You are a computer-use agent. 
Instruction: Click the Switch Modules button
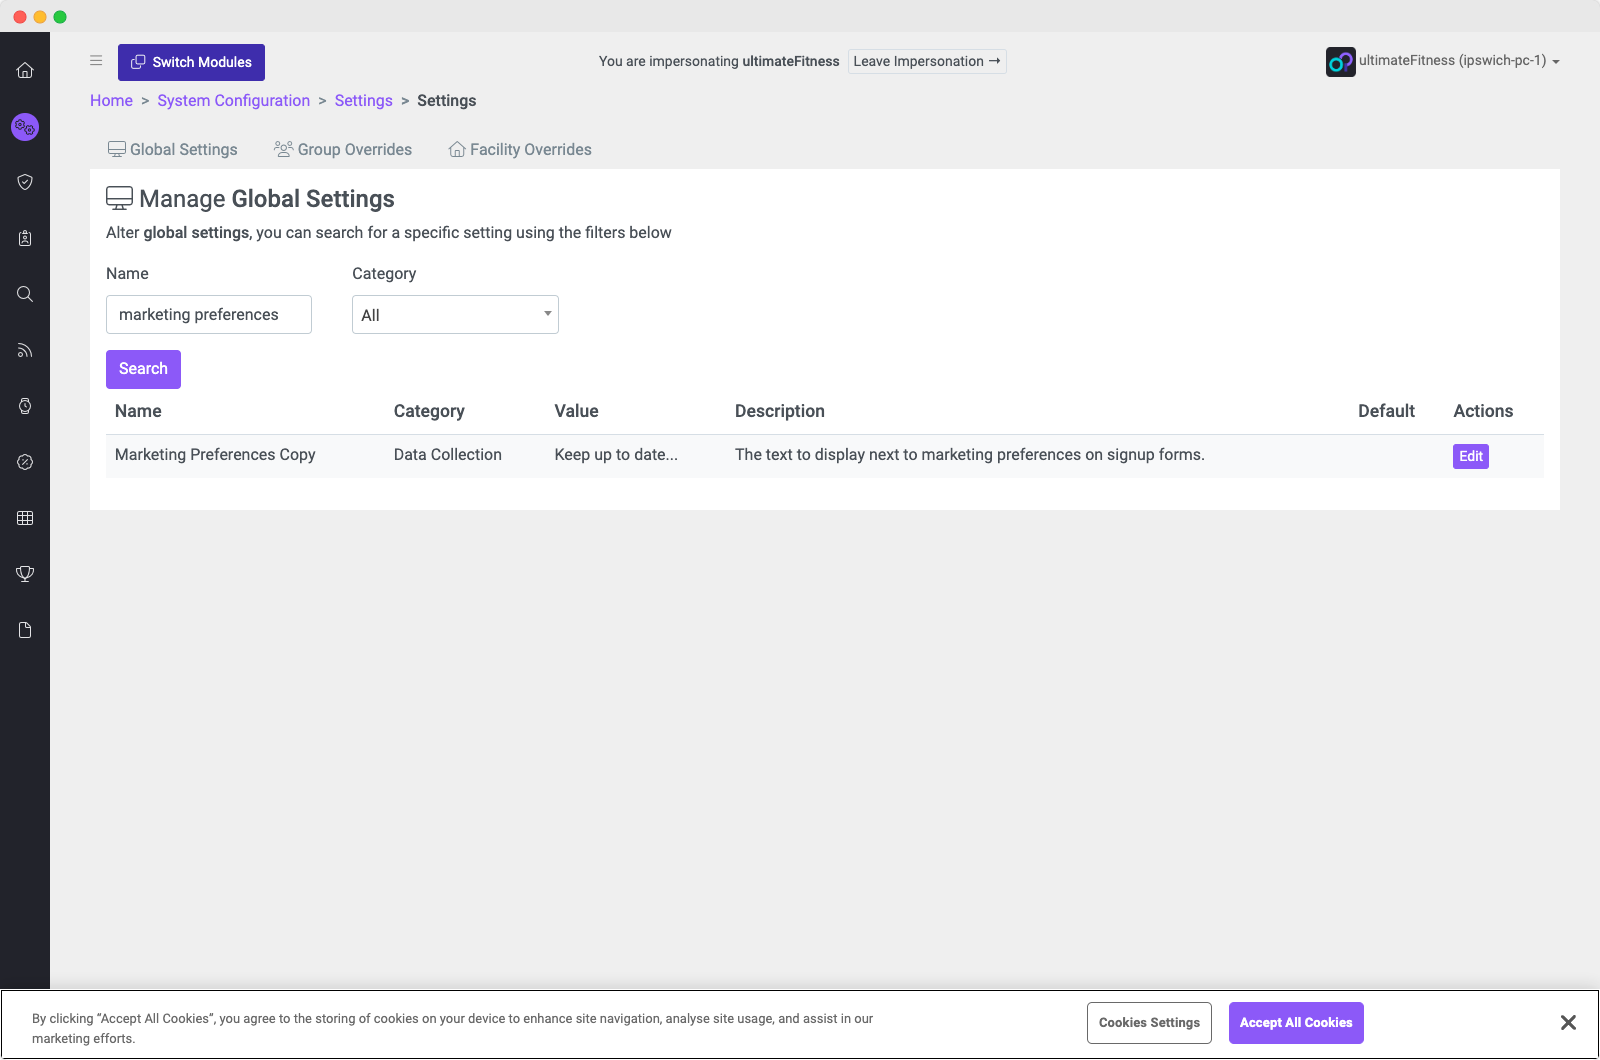191,62
